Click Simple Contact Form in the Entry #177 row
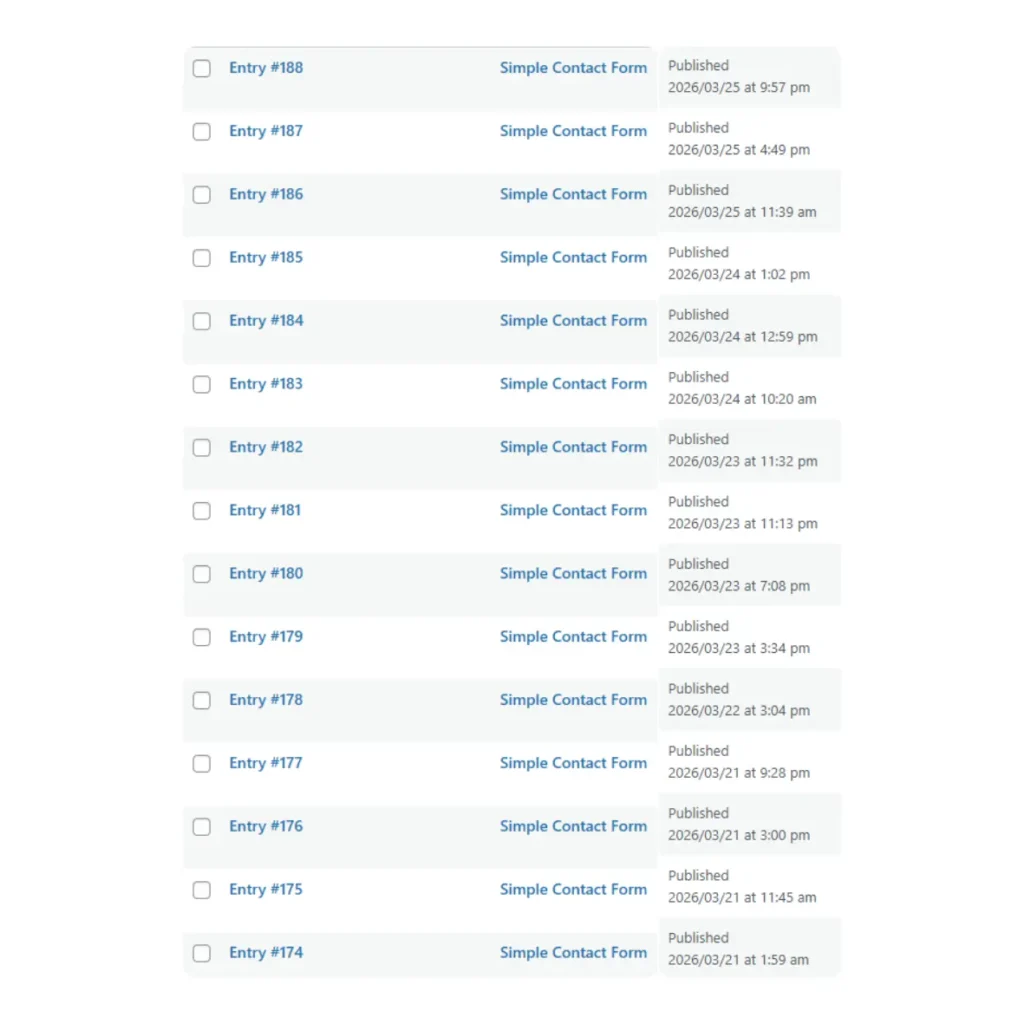The image size is (1024, 1024). tap(573, 763)
